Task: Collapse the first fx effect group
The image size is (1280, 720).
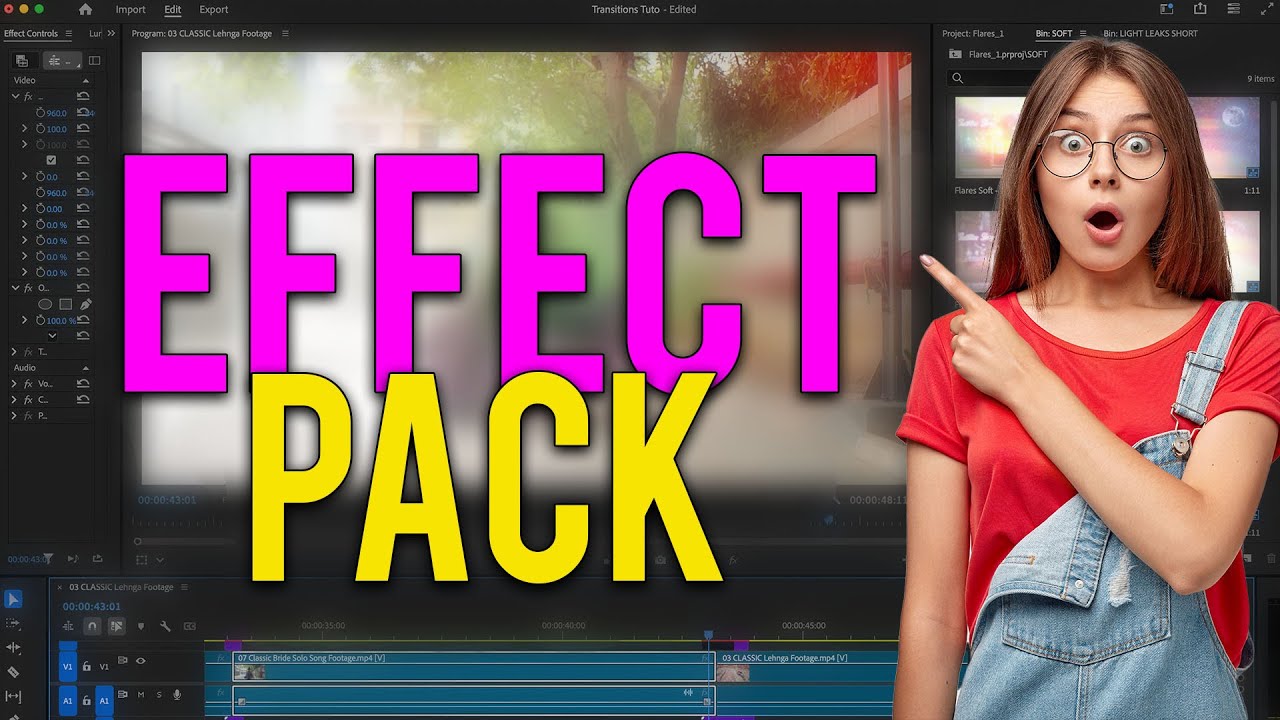Action: click(x=15, y=97)
